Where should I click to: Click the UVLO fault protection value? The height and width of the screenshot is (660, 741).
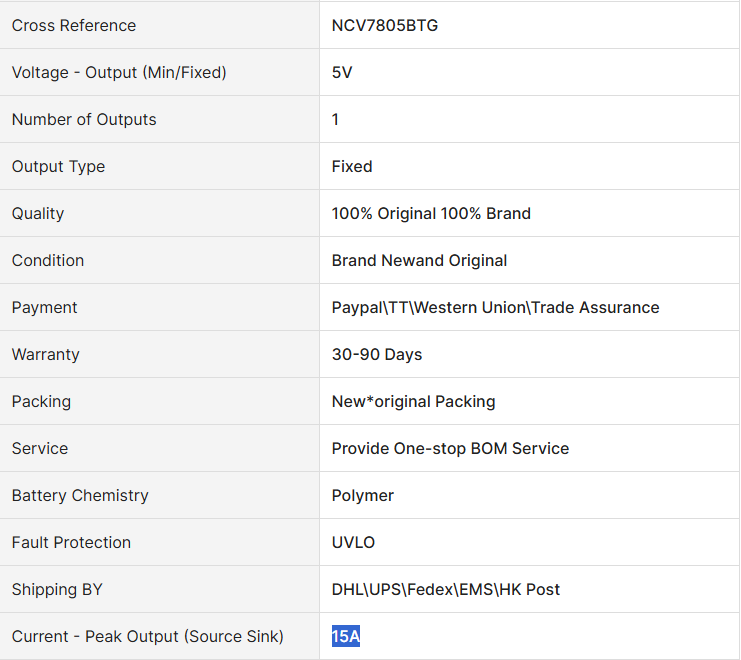point(353,542)
